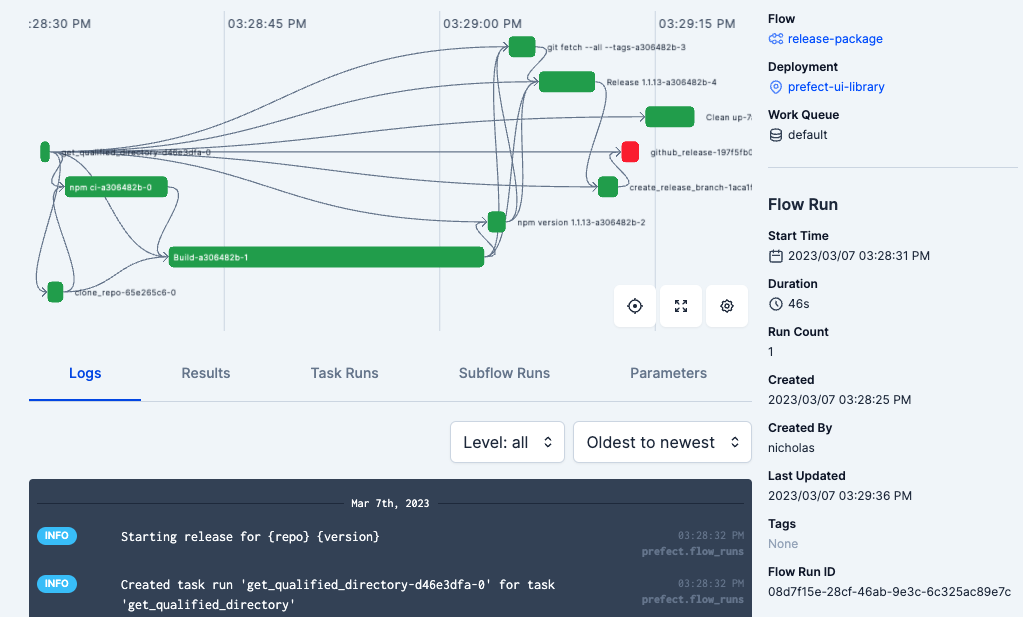
Task: Click the clock icon next to 46s duration
Action: 776,304
